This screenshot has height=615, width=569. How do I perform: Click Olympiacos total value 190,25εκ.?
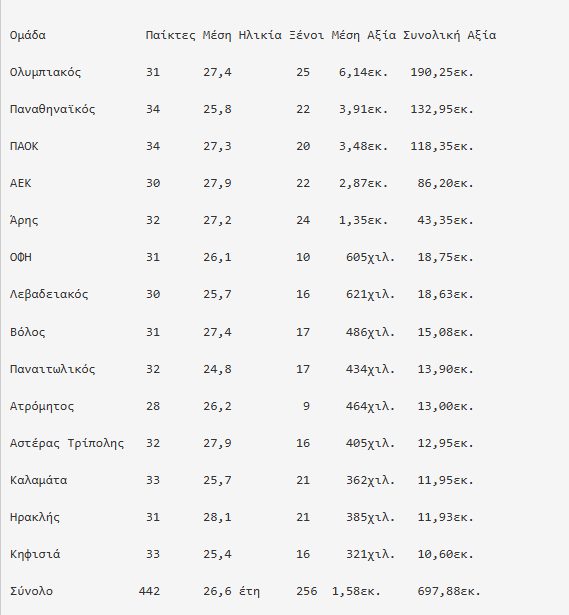tap(442, 73)
